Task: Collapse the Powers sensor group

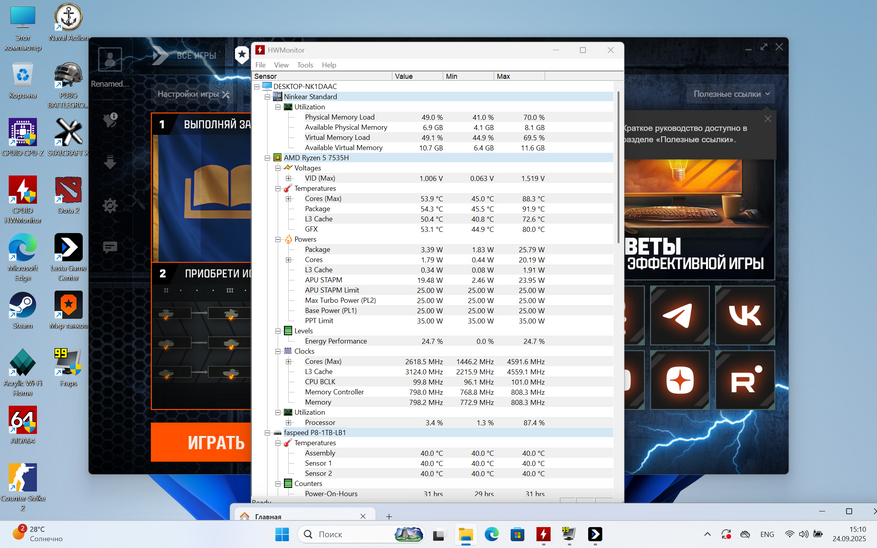Action: point(278,240)
